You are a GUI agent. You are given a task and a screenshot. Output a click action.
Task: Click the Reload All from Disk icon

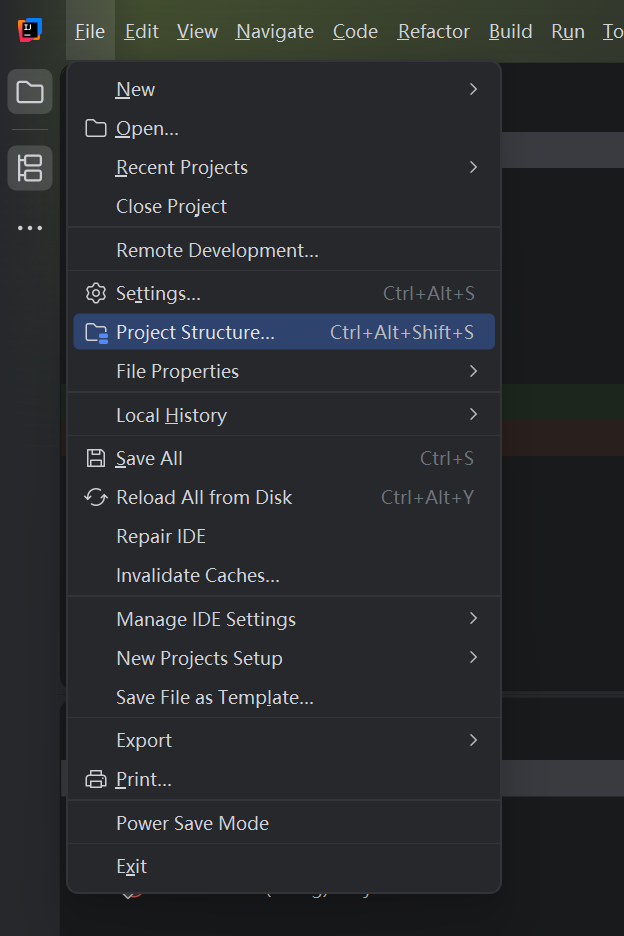96,498
